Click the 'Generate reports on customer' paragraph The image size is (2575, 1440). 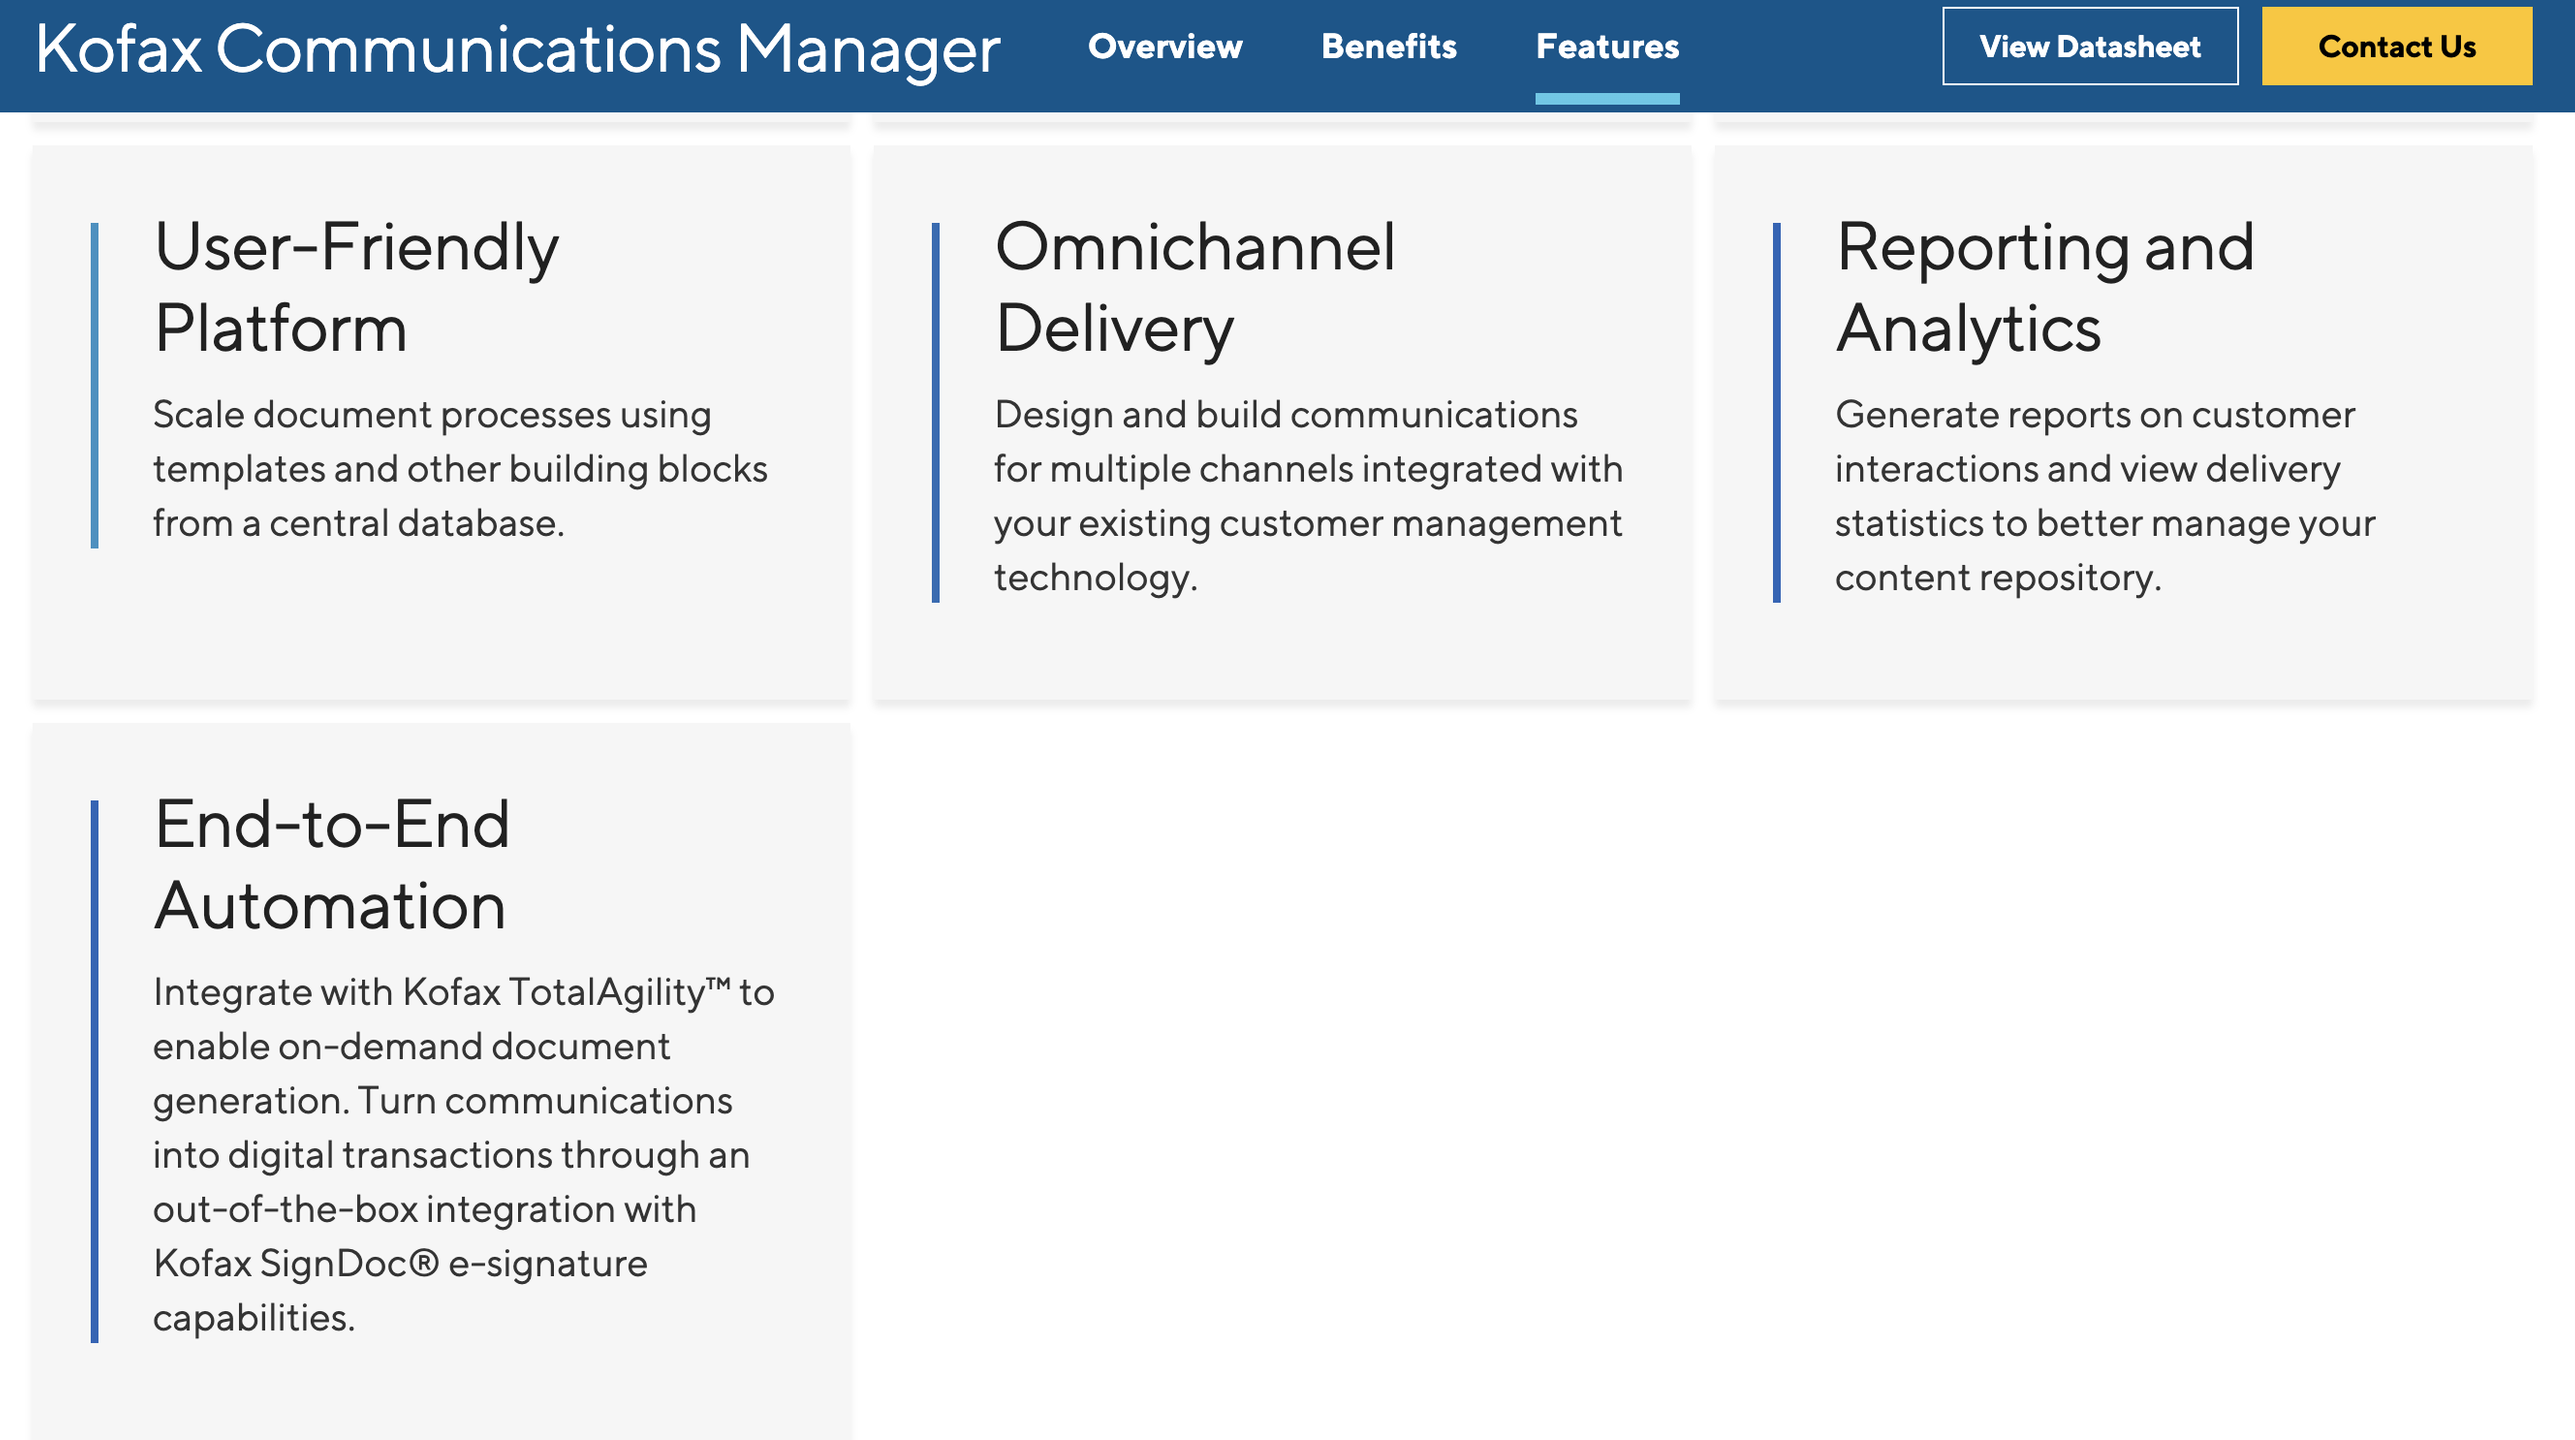pyautogui.click(x=2104, y=496)
